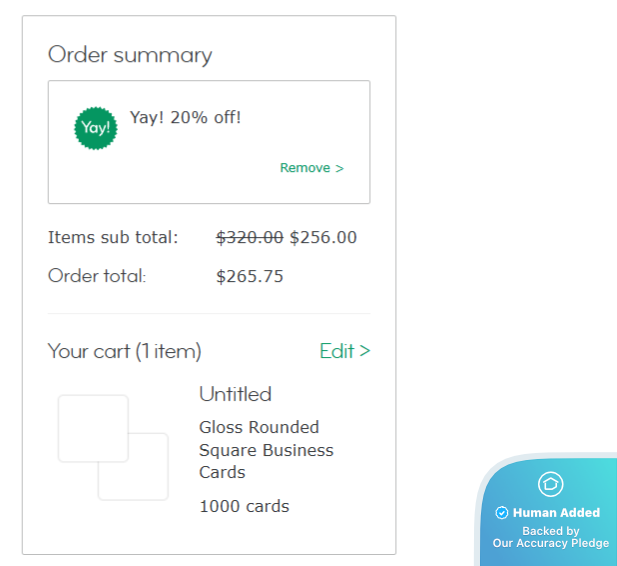Click the Your cart (1 item) heading
Screen dimensions: 617x566
point(125,351)
